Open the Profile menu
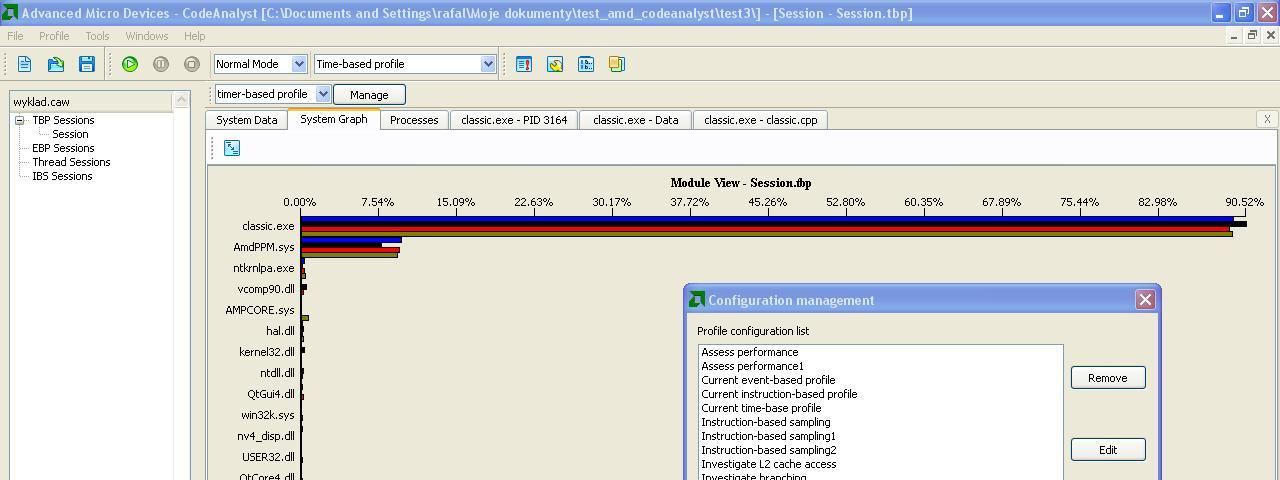The width and height of the screenshot is (1280, 480). point(54,36)
